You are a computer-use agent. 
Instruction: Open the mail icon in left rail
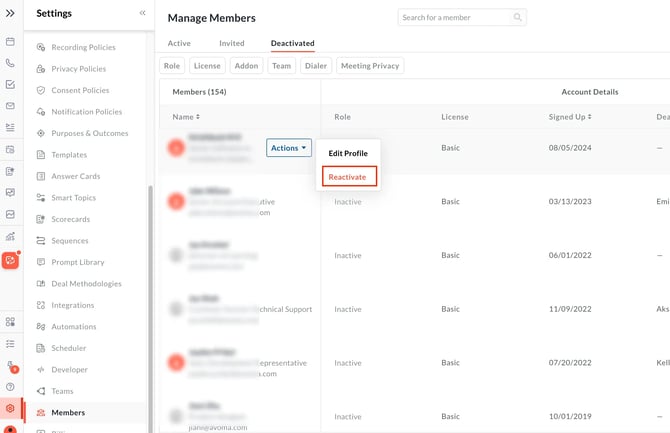point(10,106)
